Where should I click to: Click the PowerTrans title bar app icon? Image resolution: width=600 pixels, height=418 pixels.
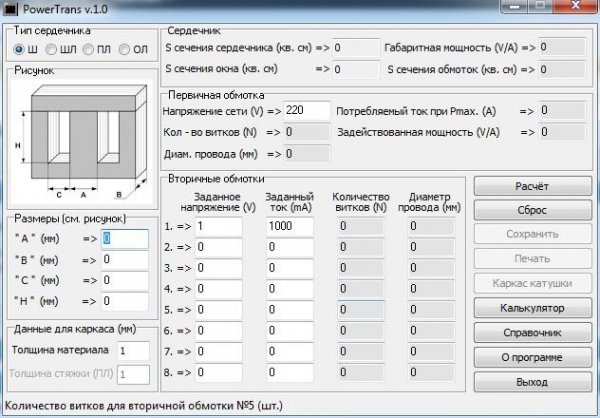(x=10, y=9)
